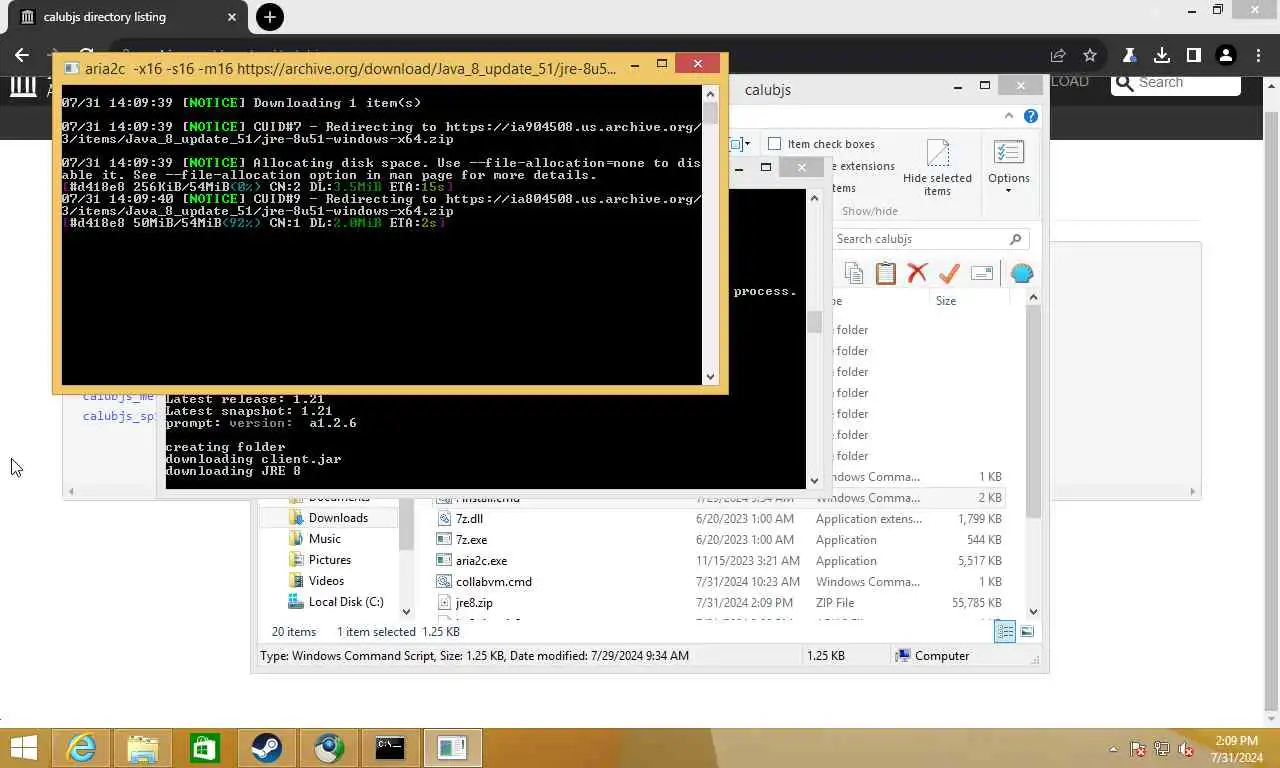Click the blue shell icon in Explorer toolbar

click(1021, 273)
